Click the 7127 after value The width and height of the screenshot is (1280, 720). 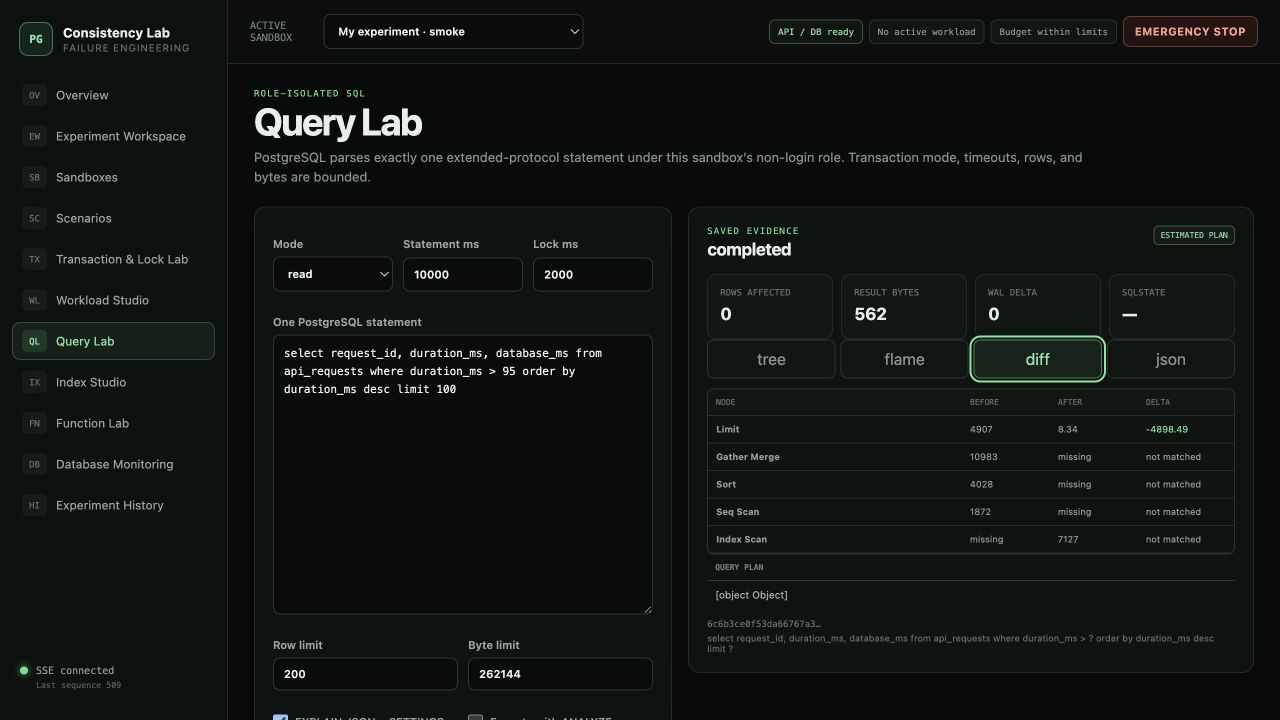(1068, 539)
